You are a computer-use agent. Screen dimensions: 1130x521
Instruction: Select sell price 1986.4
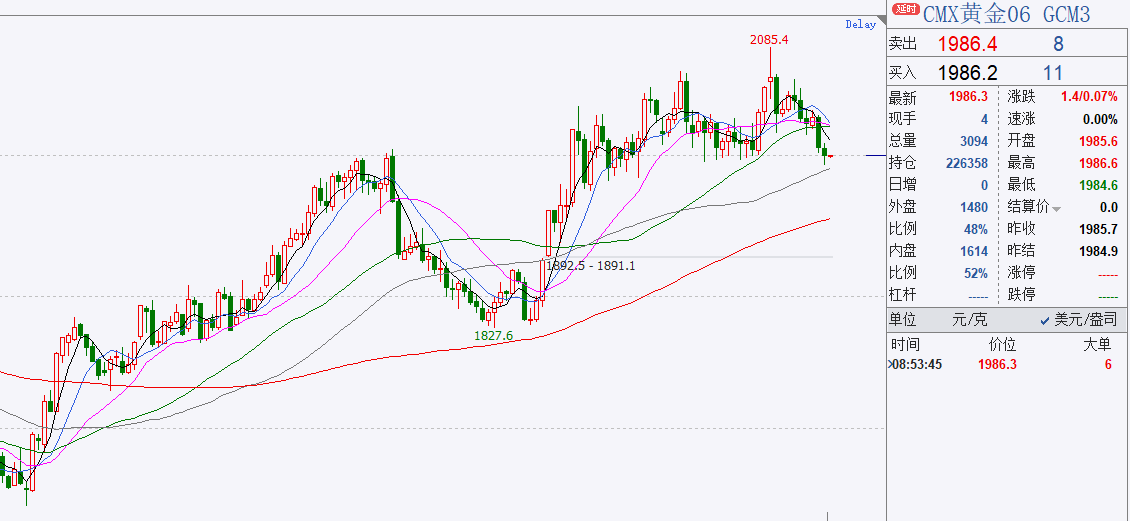click(x=967, y=44)
